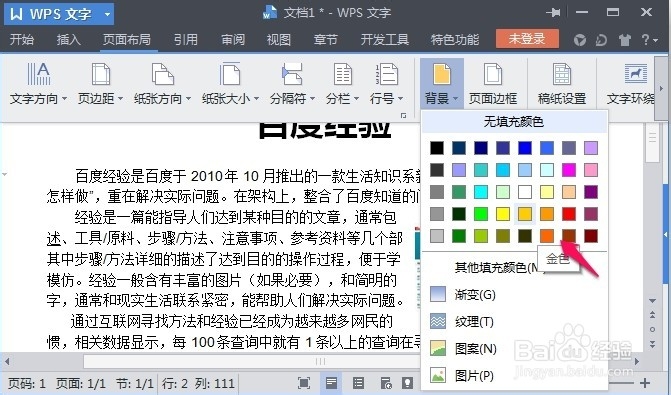The width and height of the screenshot is (671, 395).
Task: Click the question mark help icon
Action: click(x=646, y=40)
